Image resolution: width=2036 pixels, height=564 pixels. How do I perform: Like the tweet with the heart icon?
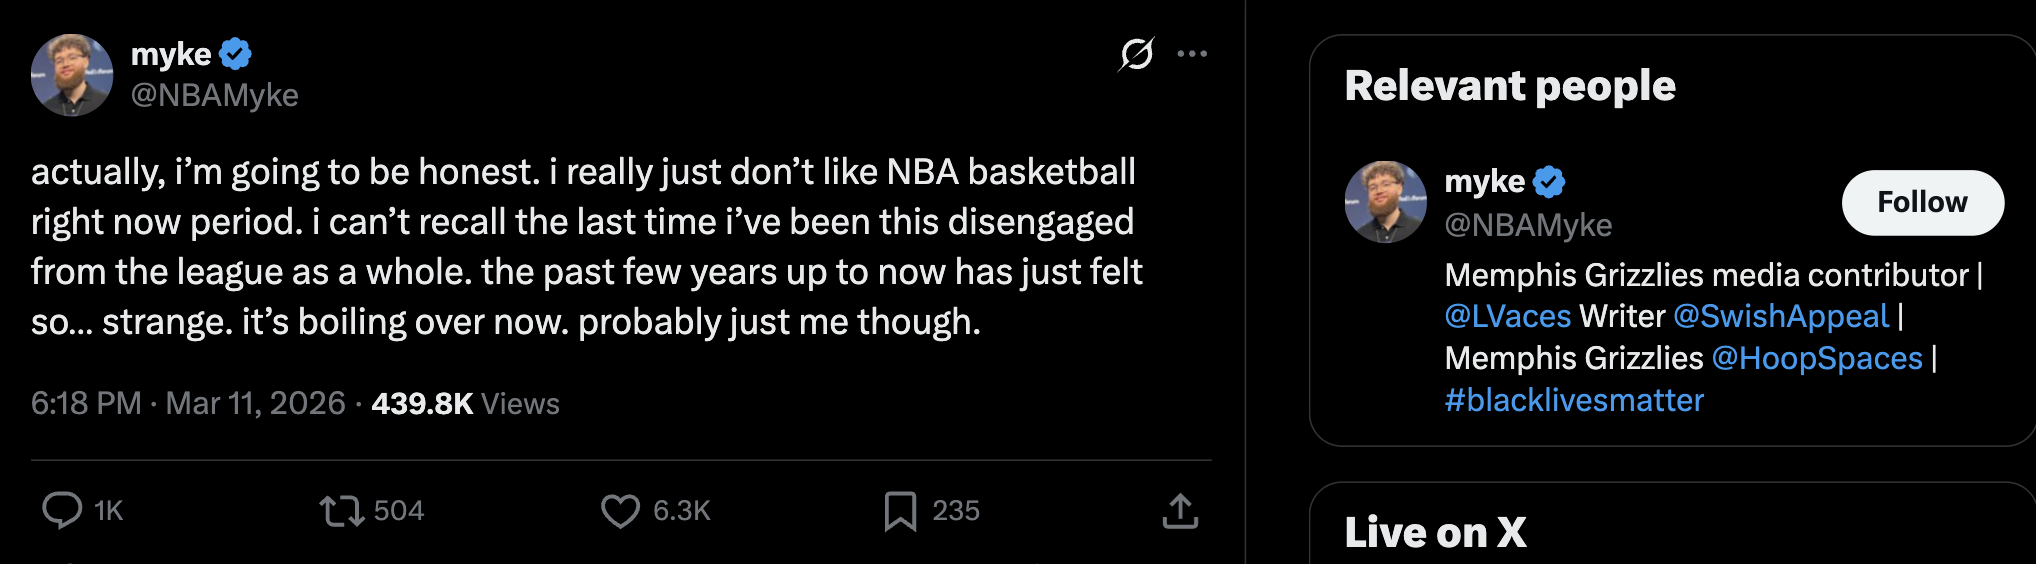620,511
